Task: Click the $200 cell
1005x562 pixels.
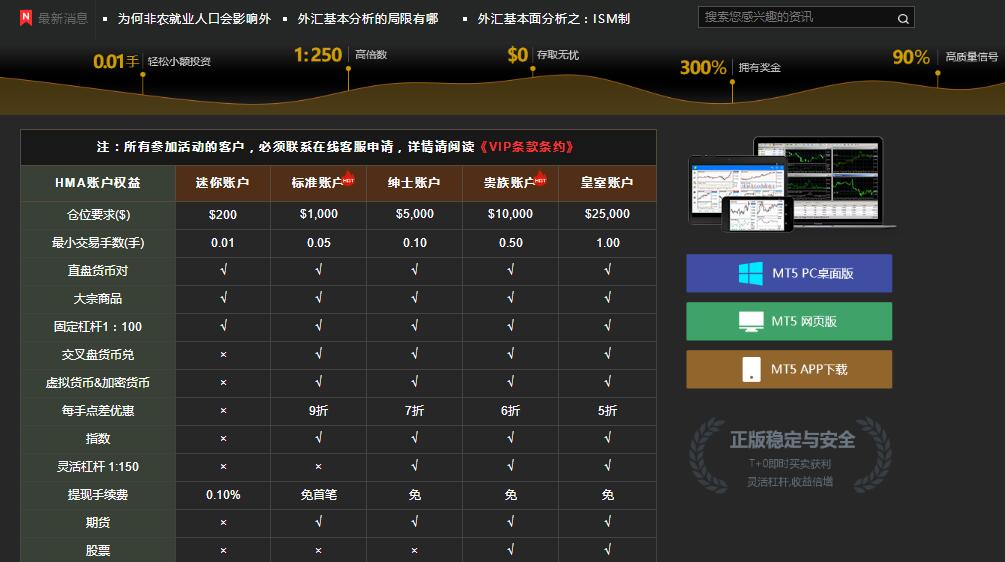Action: [x=223, y=215]
